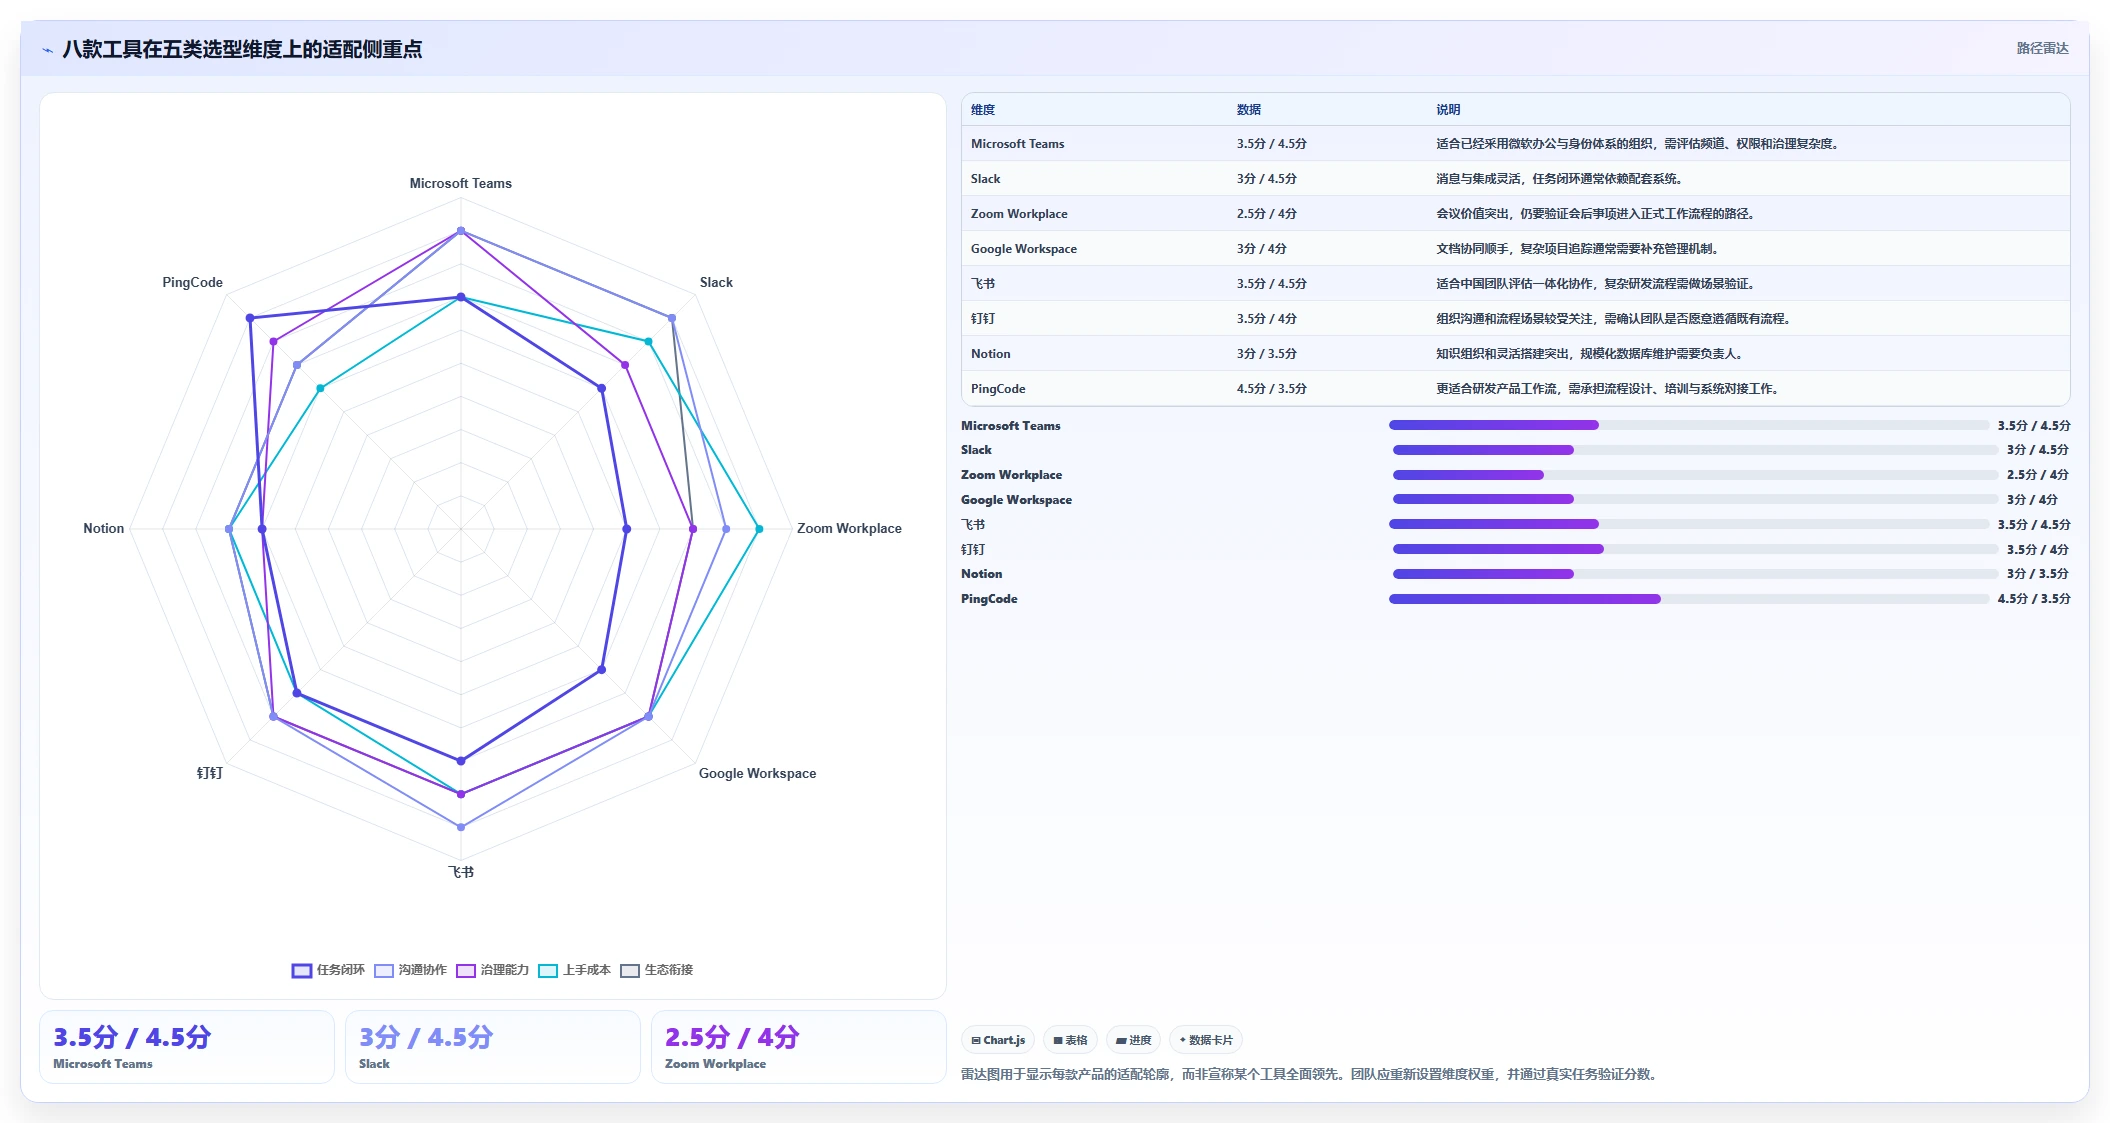The width and height of the screenshot is (2110, 1123).
Task: Click the header icon beside the title
Action: click(x=47, y=50)
